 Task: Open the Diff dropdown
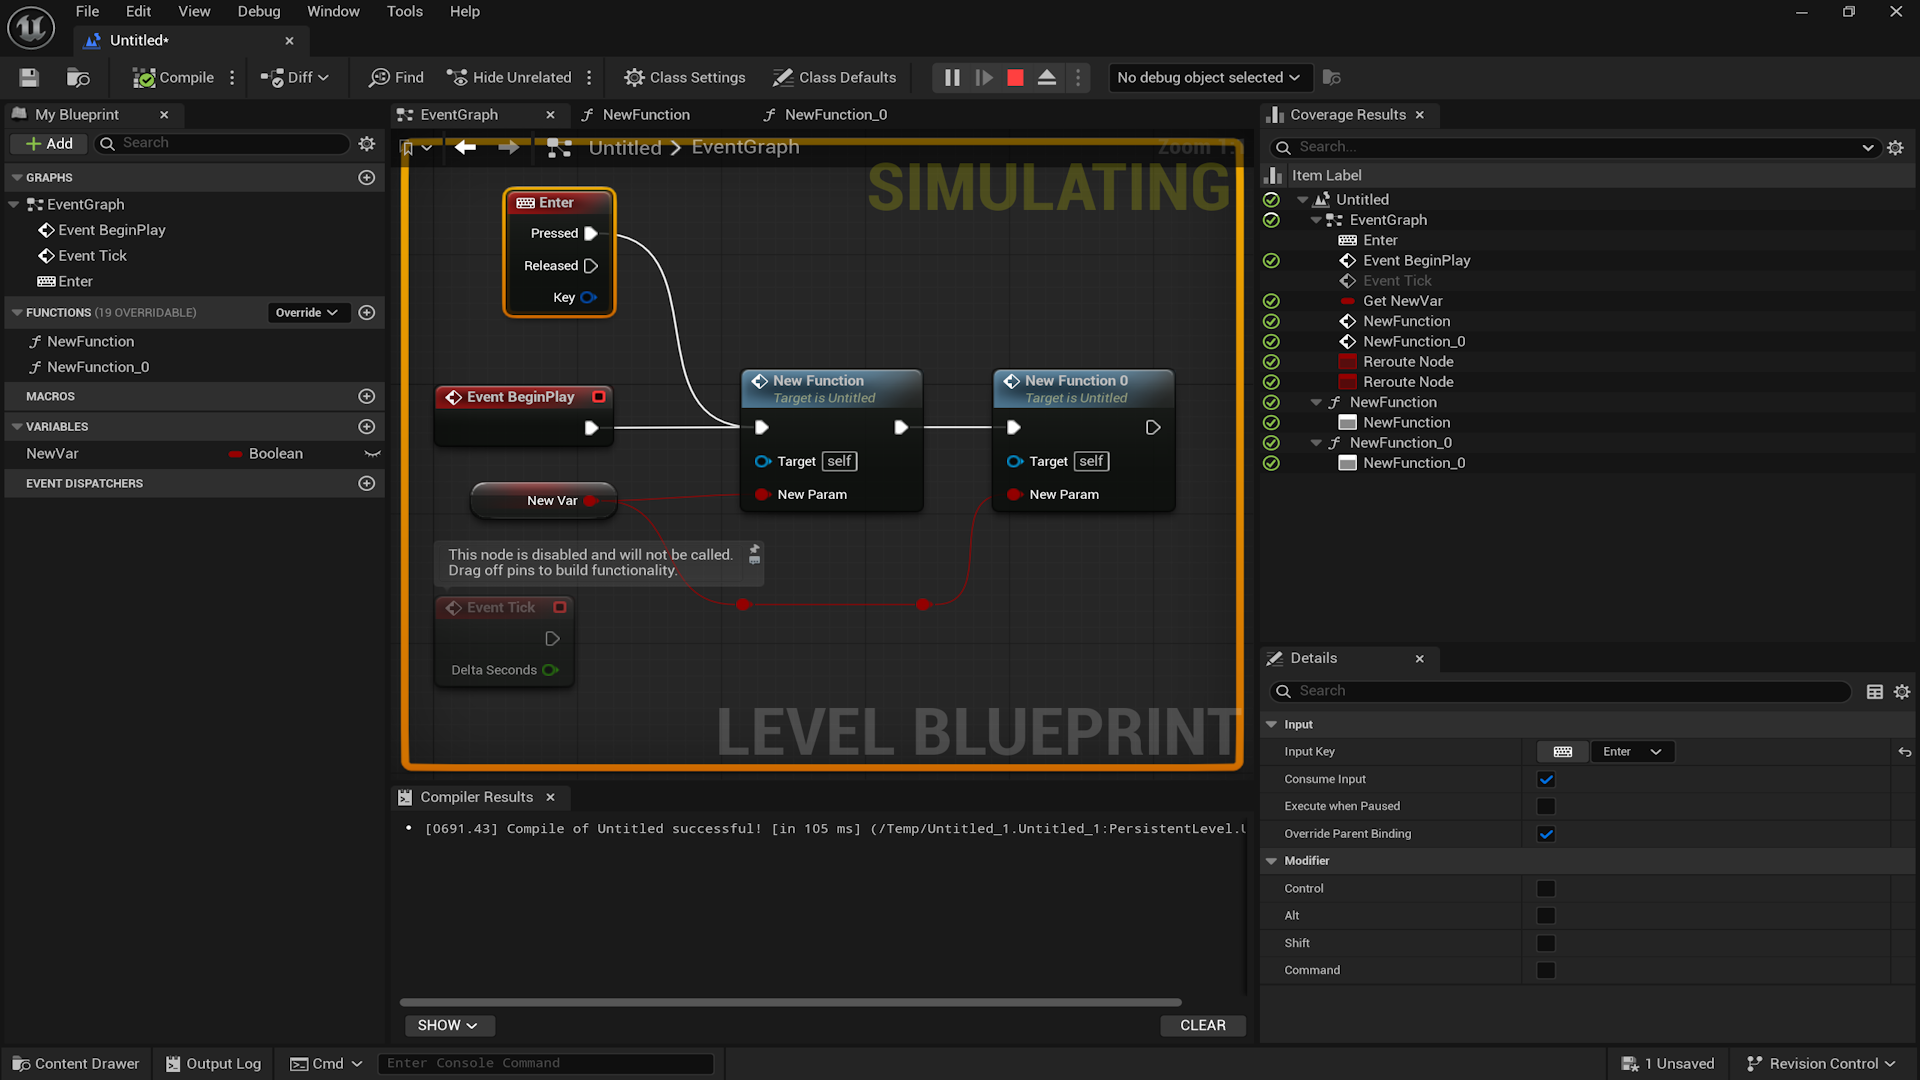[294, 77]
